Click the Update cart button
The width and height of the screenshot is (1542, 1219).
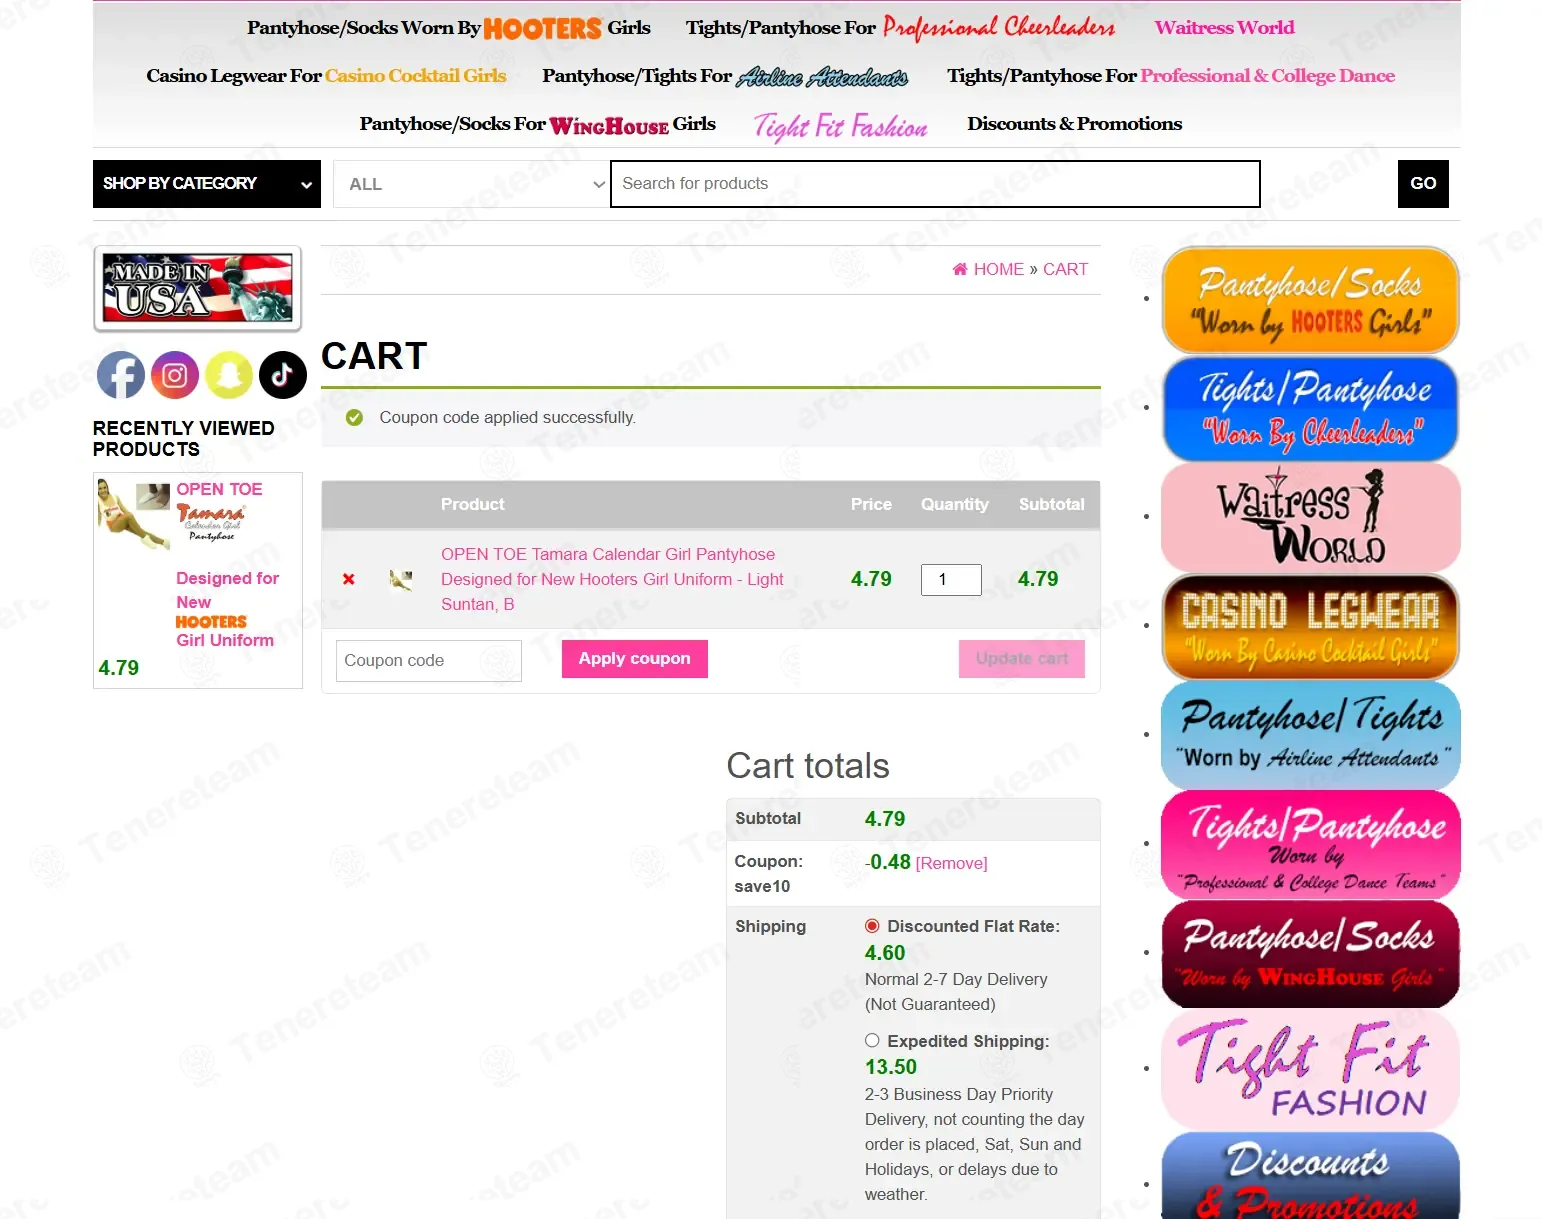tap(1022, 659)
